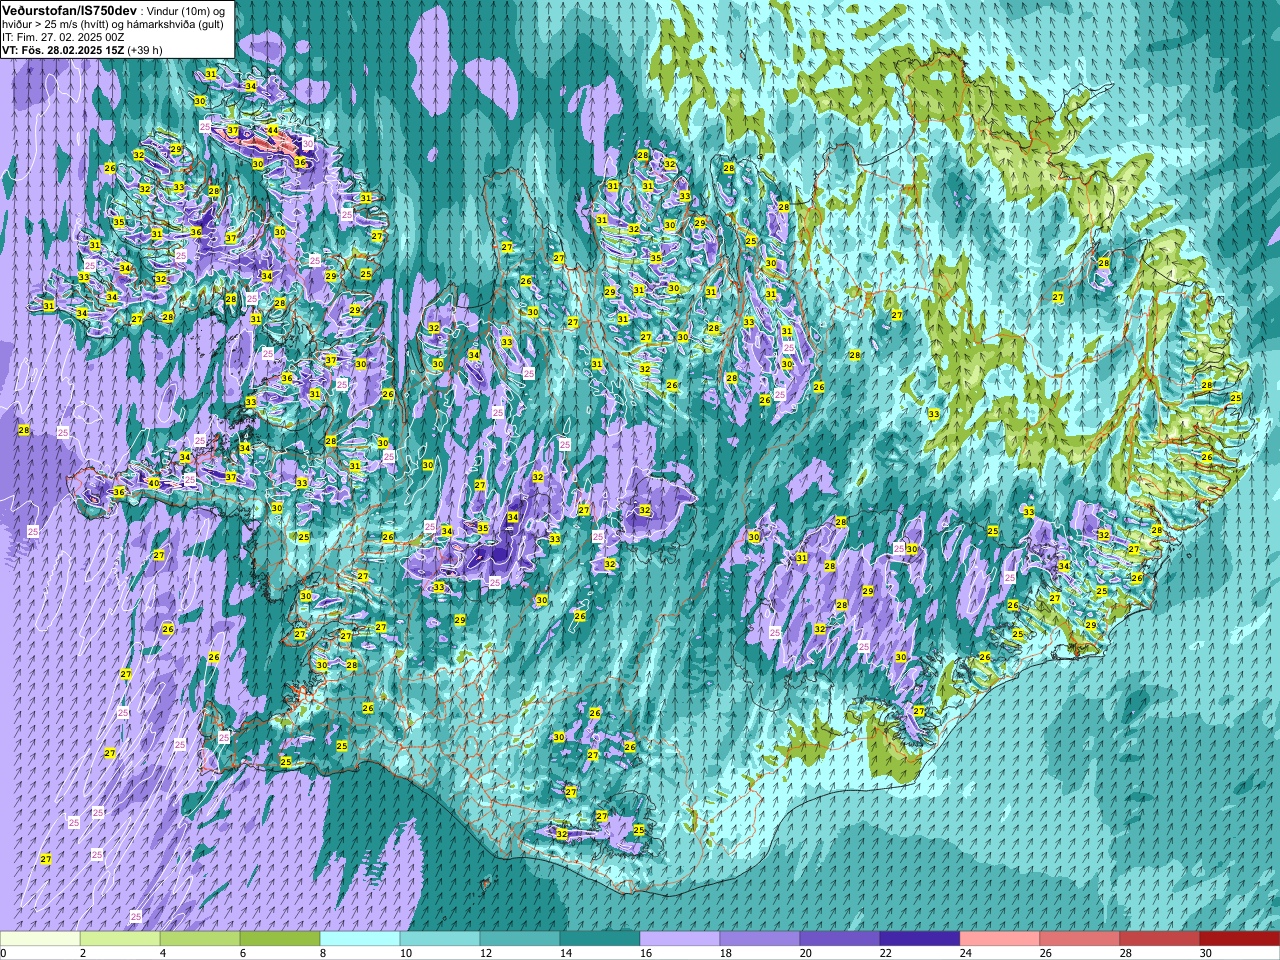Screen dimensions: 1280x960
Task: Select the 12–14 m/s teal legend swatch
Action: click(520, 939)
